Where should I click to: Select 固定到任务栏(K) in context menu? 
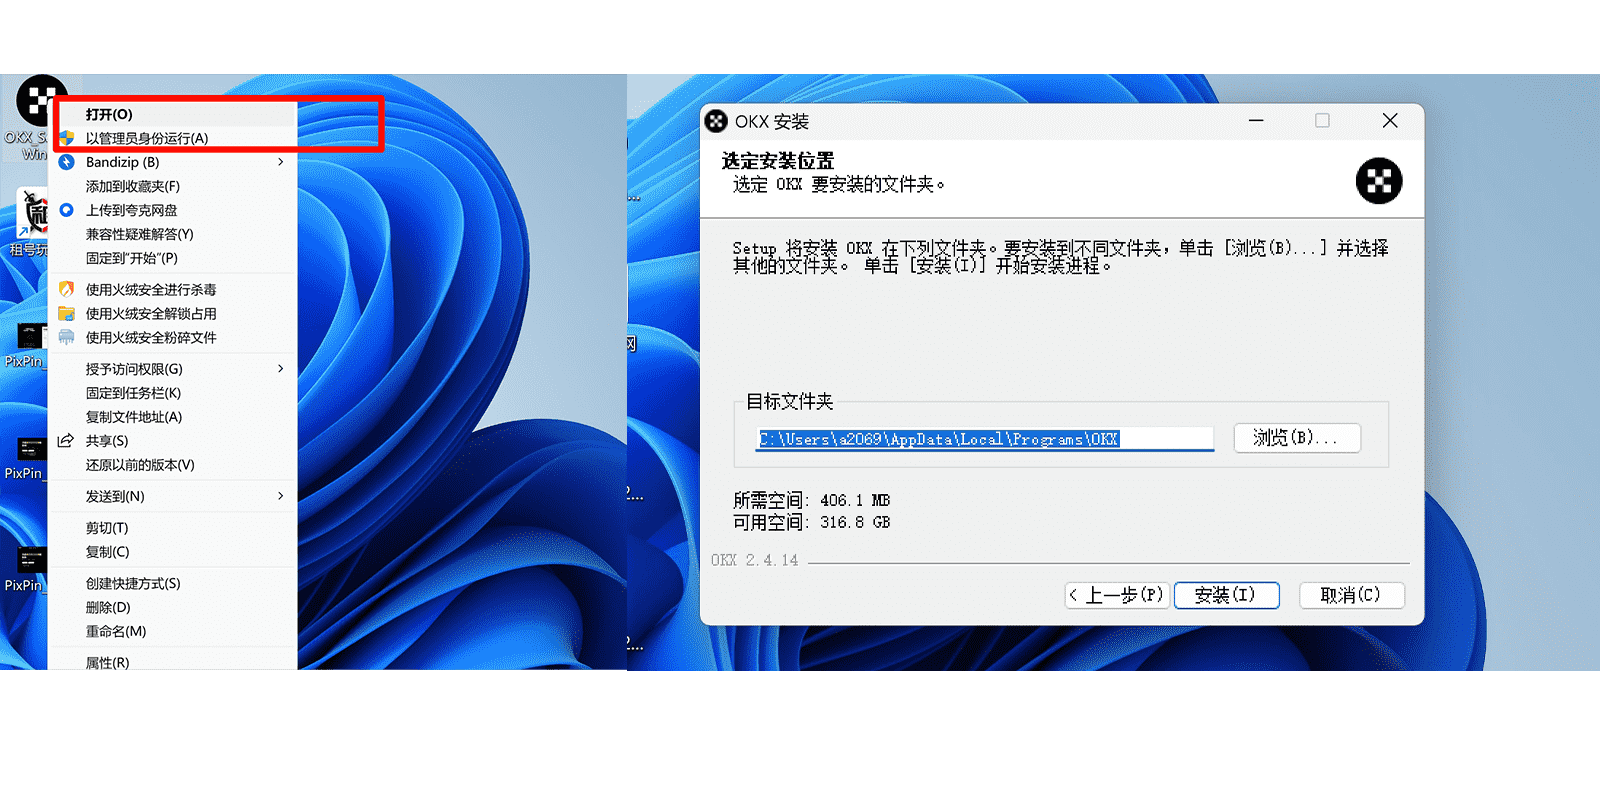[133, 393]
